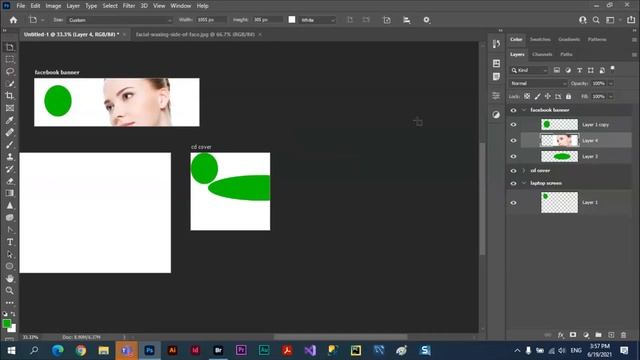Toggle visibility of cd cover artboard
This screenshot has height=360, width=640.
point(513,171)
